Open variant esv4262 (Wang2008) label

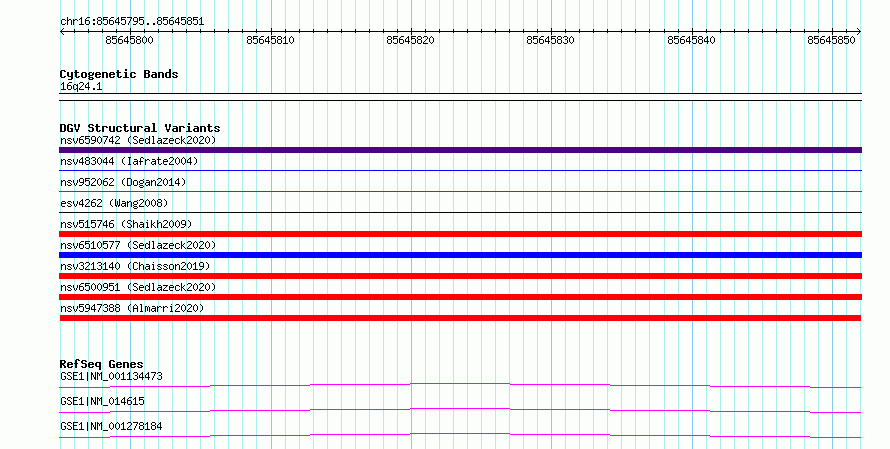114,203
